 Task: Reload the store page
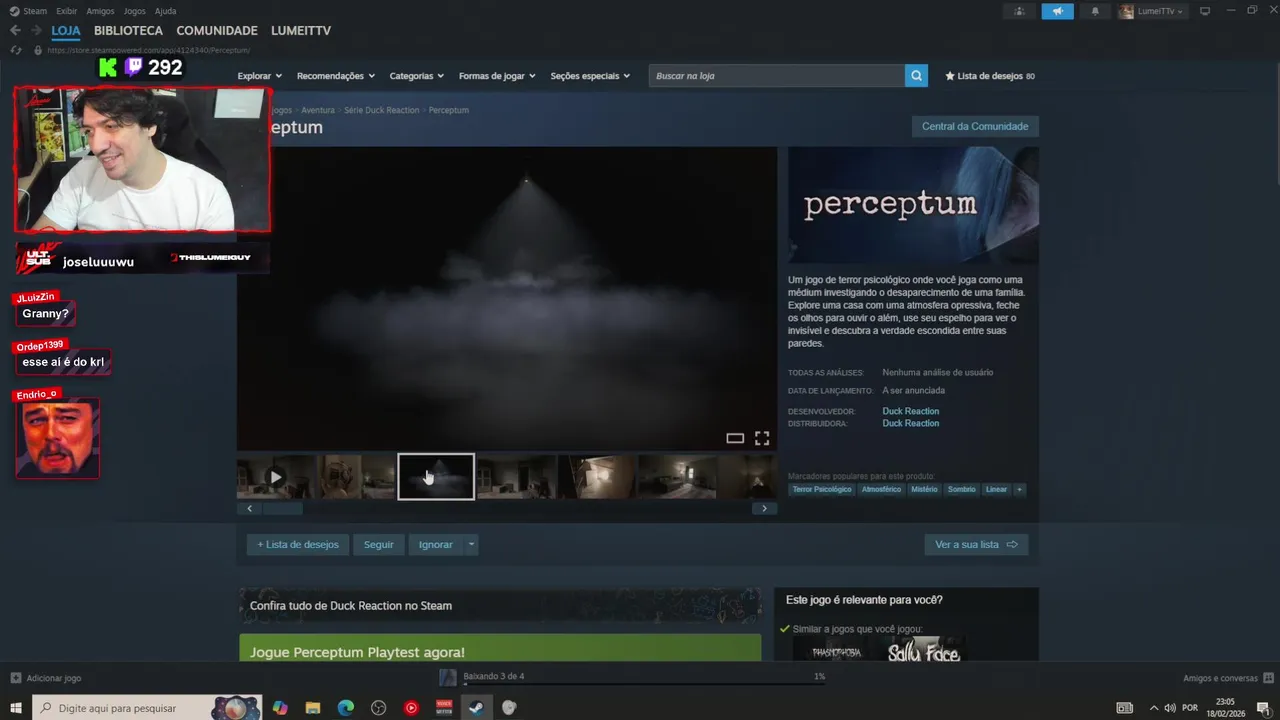coord(16,50)
